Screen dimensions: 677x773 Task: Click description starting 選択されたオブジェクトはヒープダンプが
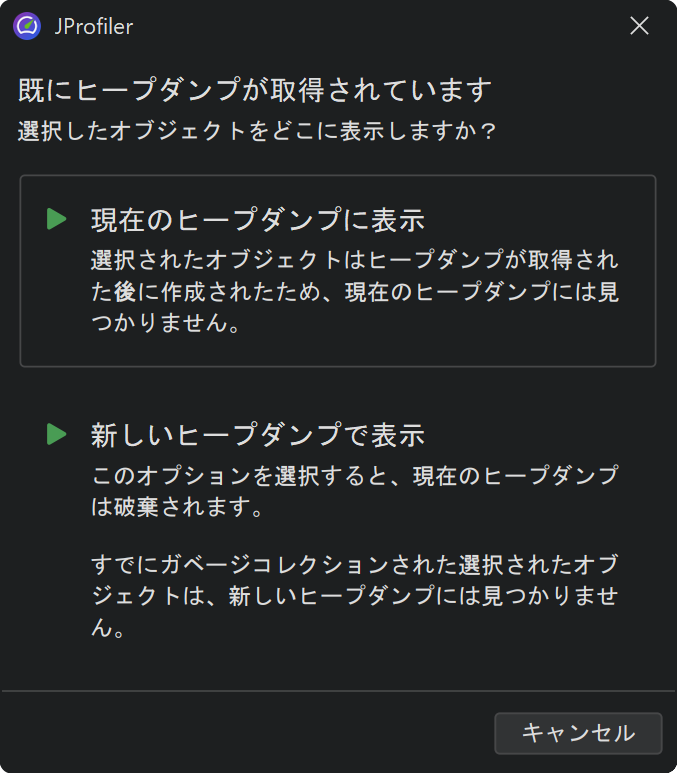[x=355, y=260]
